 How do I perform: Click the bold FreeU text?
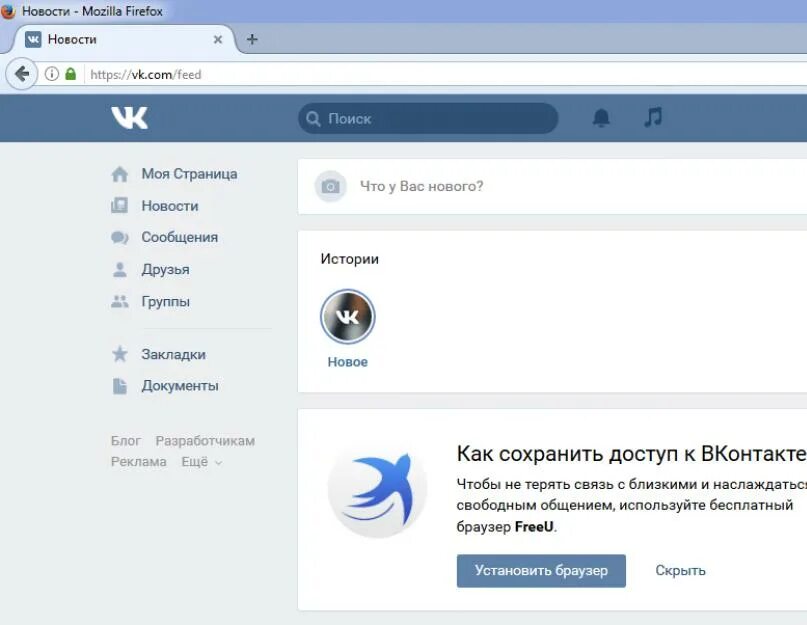tap(534, 527)
